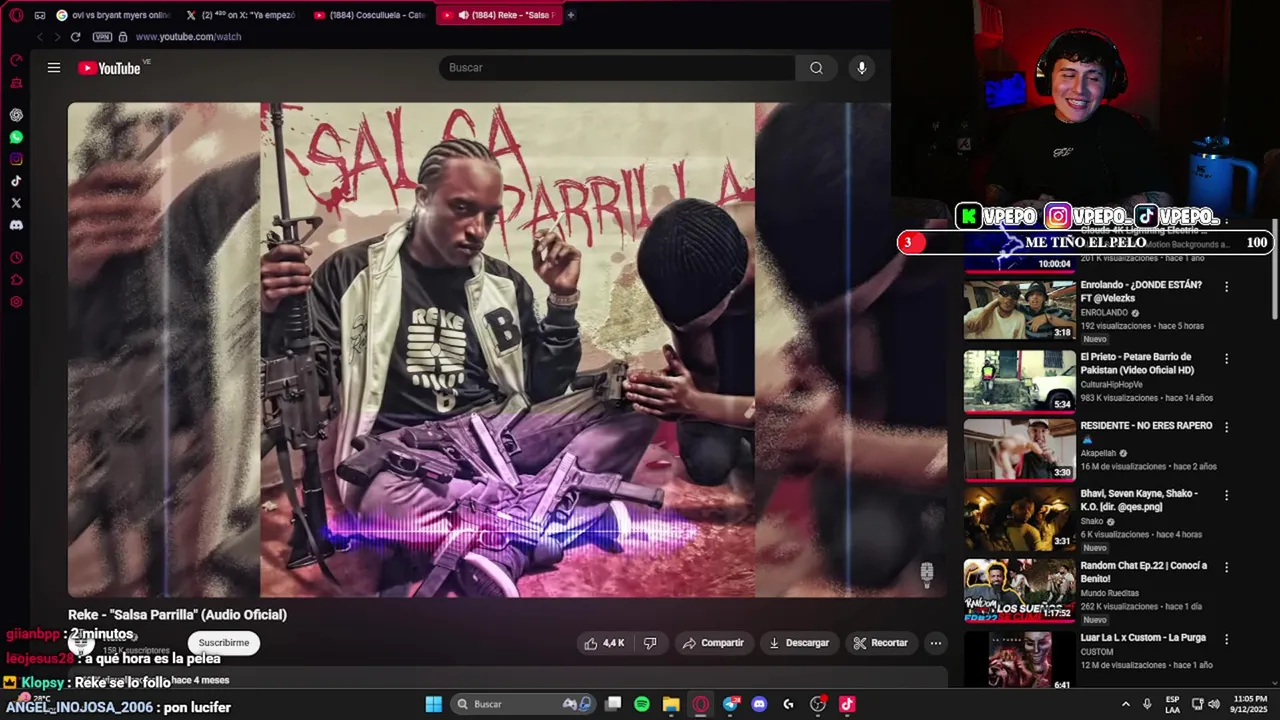1280x720 pixels.
Task: Click the Mundo Rueditas channel name
Action: [1110, 593]
